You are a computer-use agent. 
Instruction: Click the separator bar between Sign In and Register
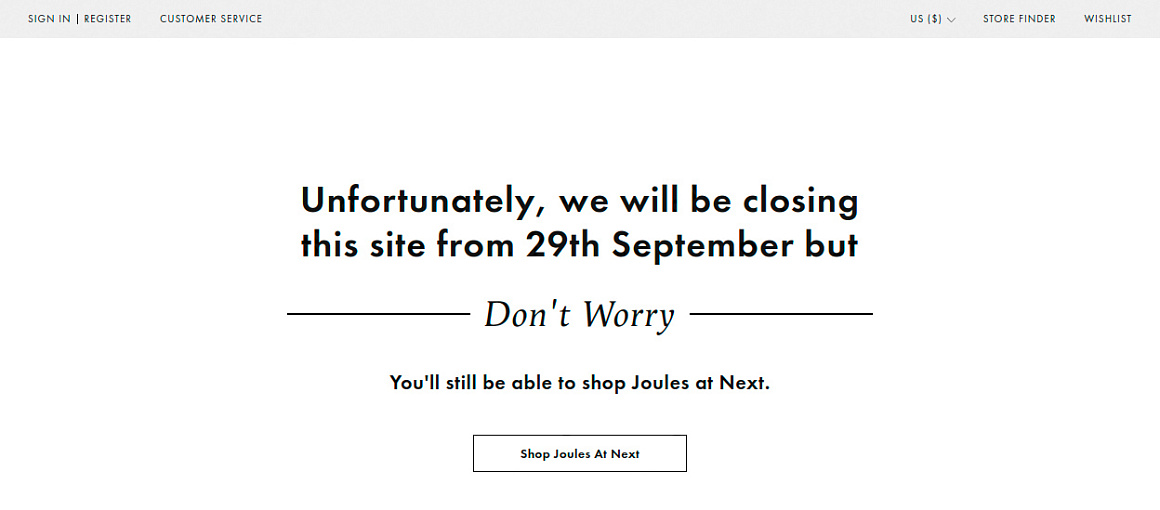[77, 19]
